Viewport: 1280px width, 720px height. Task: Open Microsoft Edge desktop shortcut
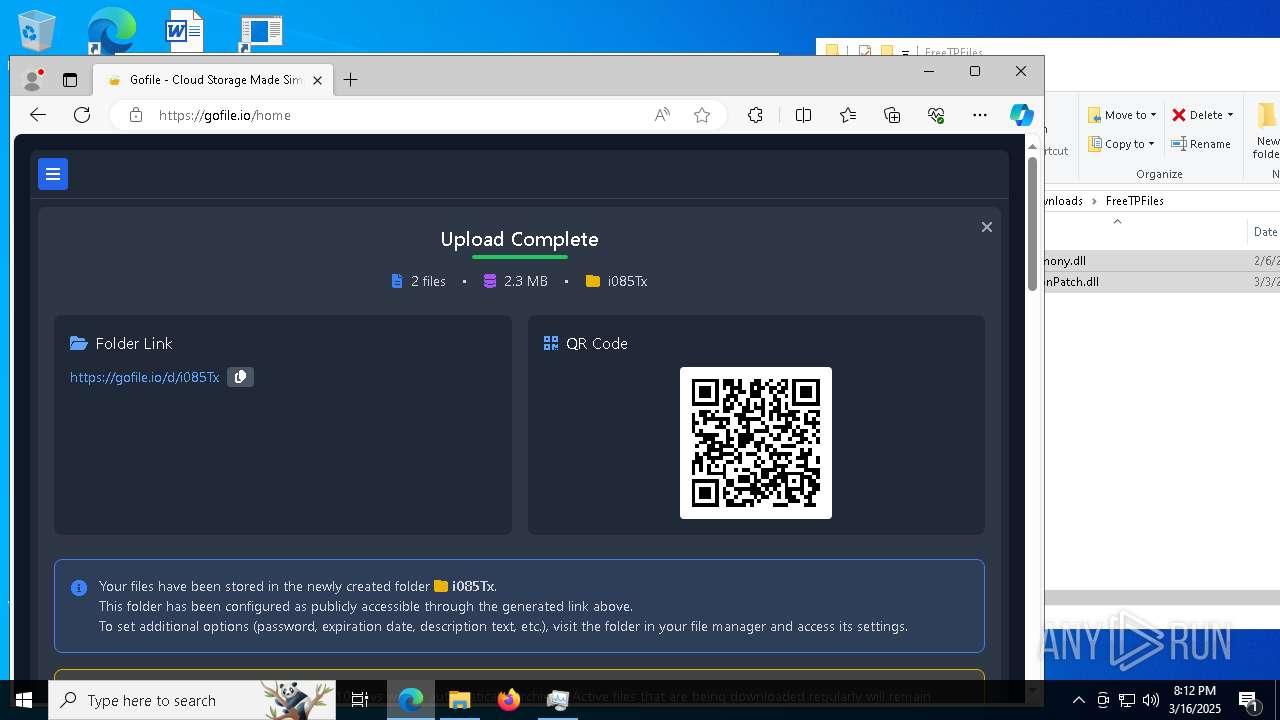click(110, 31)
